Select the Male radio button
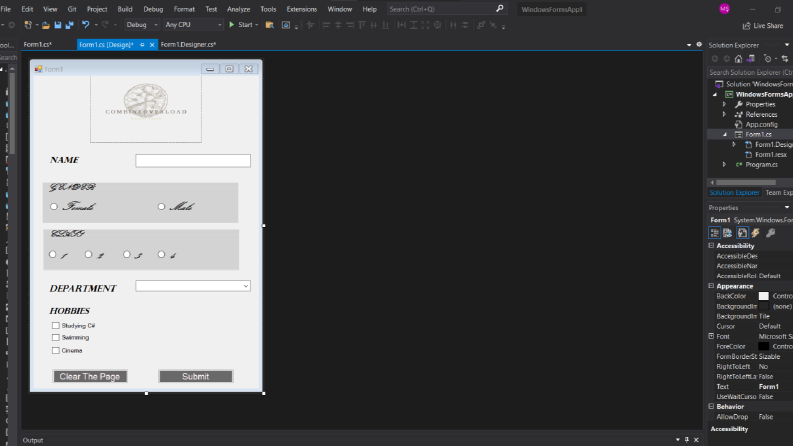The height and width of the screenshot is (446, 793). point(161,206)
